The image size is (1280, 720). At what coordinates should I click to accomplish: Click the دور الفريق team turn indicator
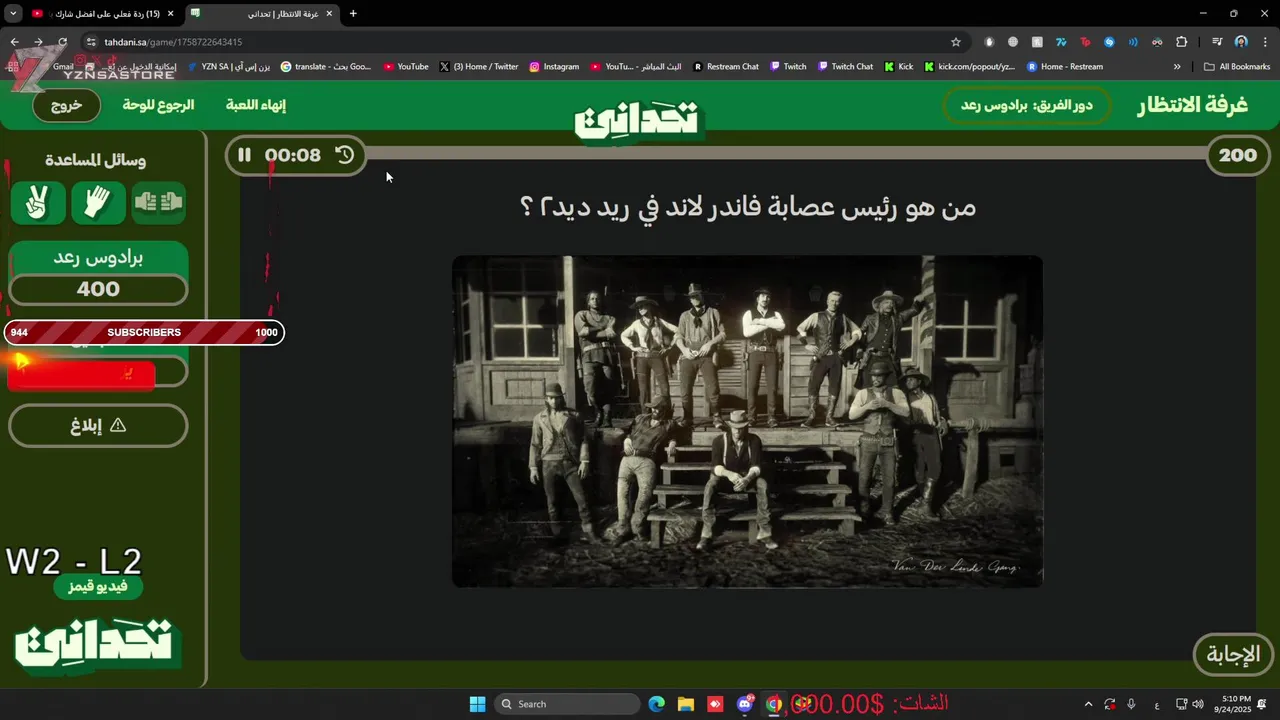(x=1027, y=105)
